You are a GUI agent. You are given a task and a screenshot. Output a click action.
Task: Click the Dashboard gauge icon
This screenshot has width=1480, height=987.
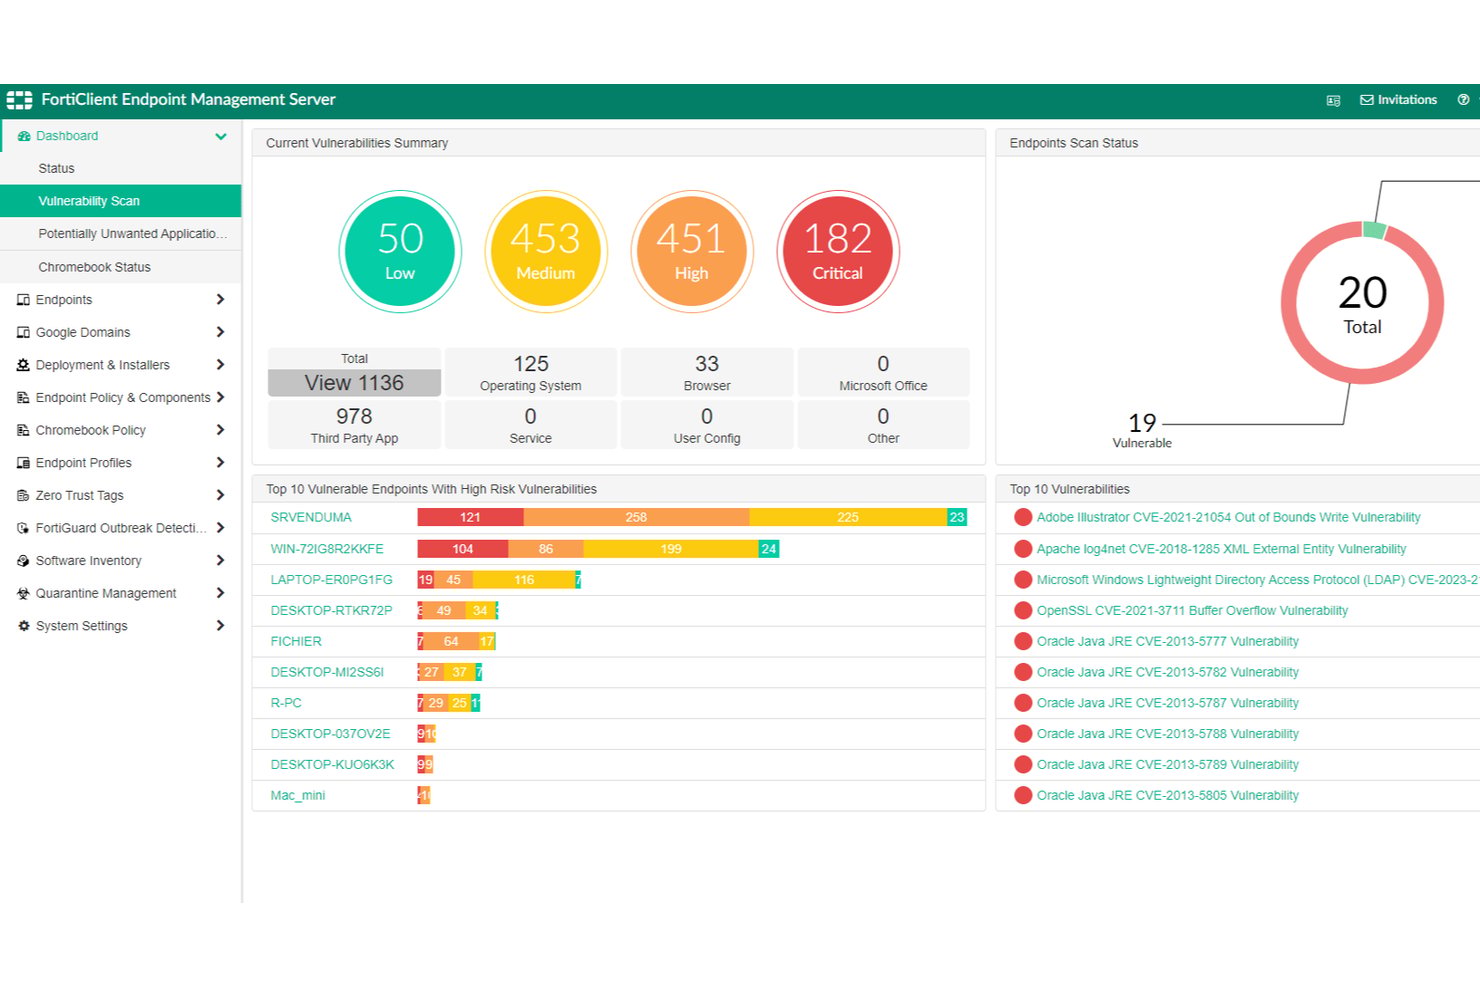(24, 136)
